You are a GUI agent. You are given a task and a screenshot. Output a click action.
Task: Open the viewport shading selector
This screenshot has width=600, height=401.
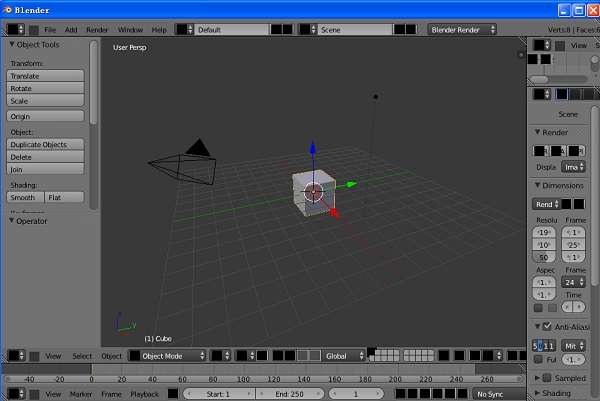coord(221,355)
